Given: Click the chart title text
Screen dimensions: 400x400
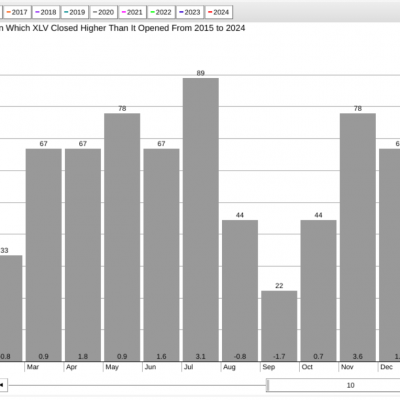Looking at the screenshot, I should [x=122, y=28].
